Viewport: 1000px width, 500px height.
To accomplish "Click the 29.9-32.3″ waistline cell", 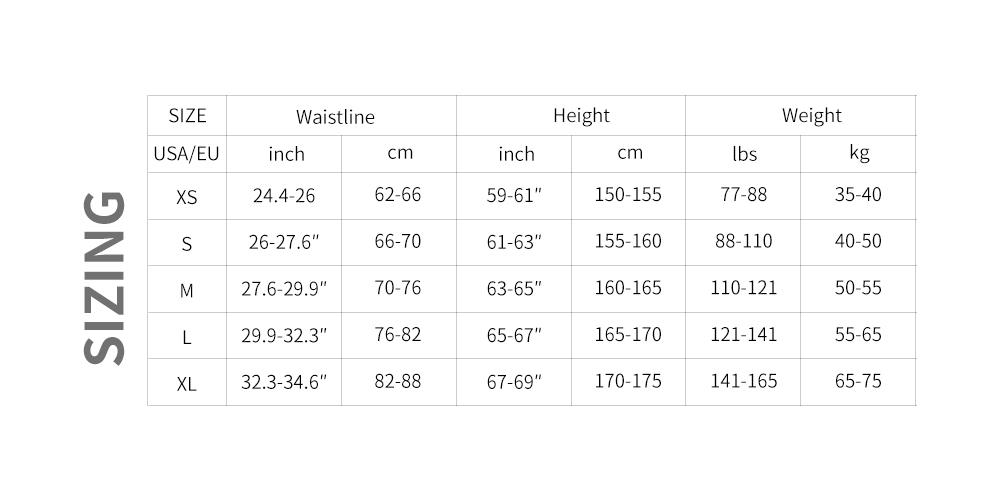I will tap(284, 335).
